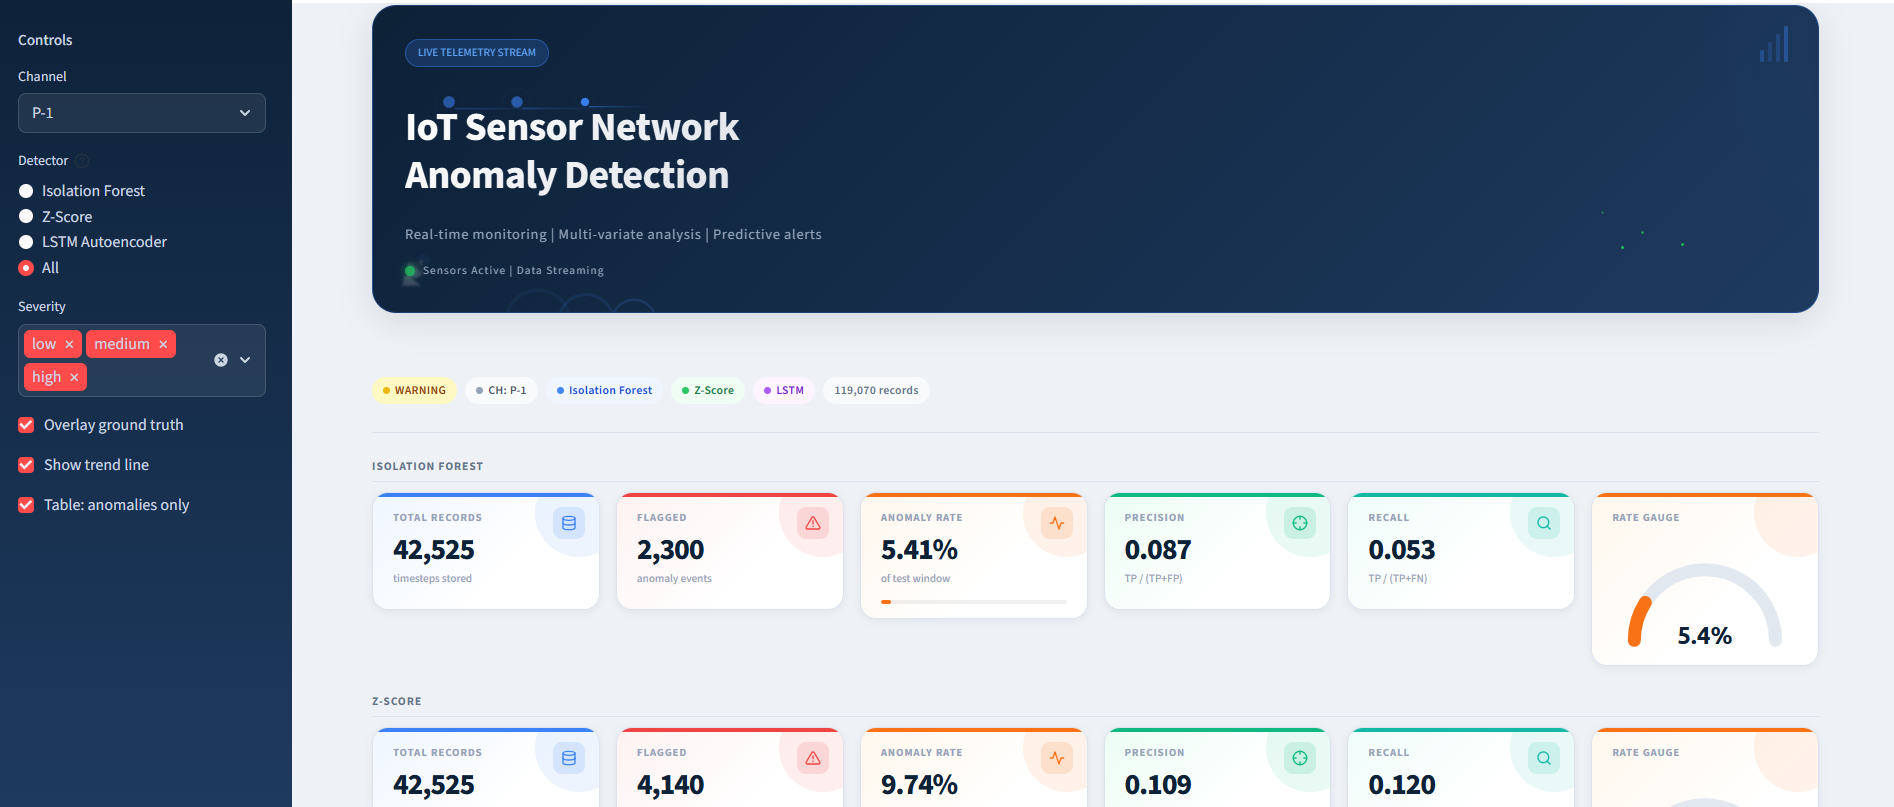Open the Channel P-1 dropdown

point(142,113)
